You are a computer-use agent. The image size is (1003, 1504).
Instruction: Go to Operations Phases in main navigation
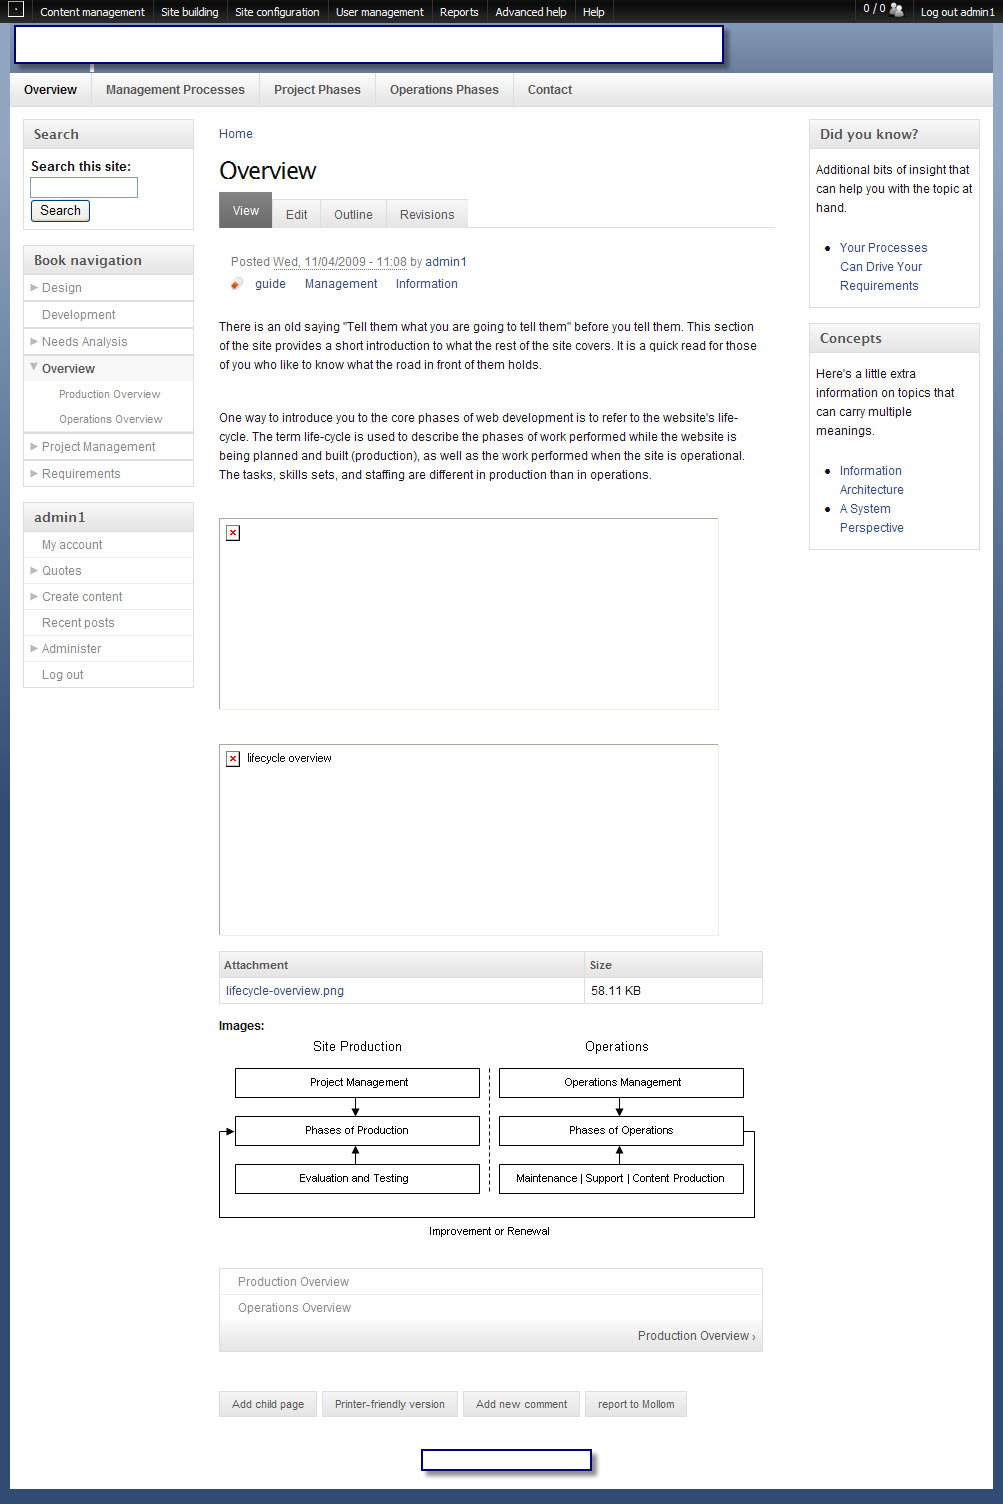[444, 90]
